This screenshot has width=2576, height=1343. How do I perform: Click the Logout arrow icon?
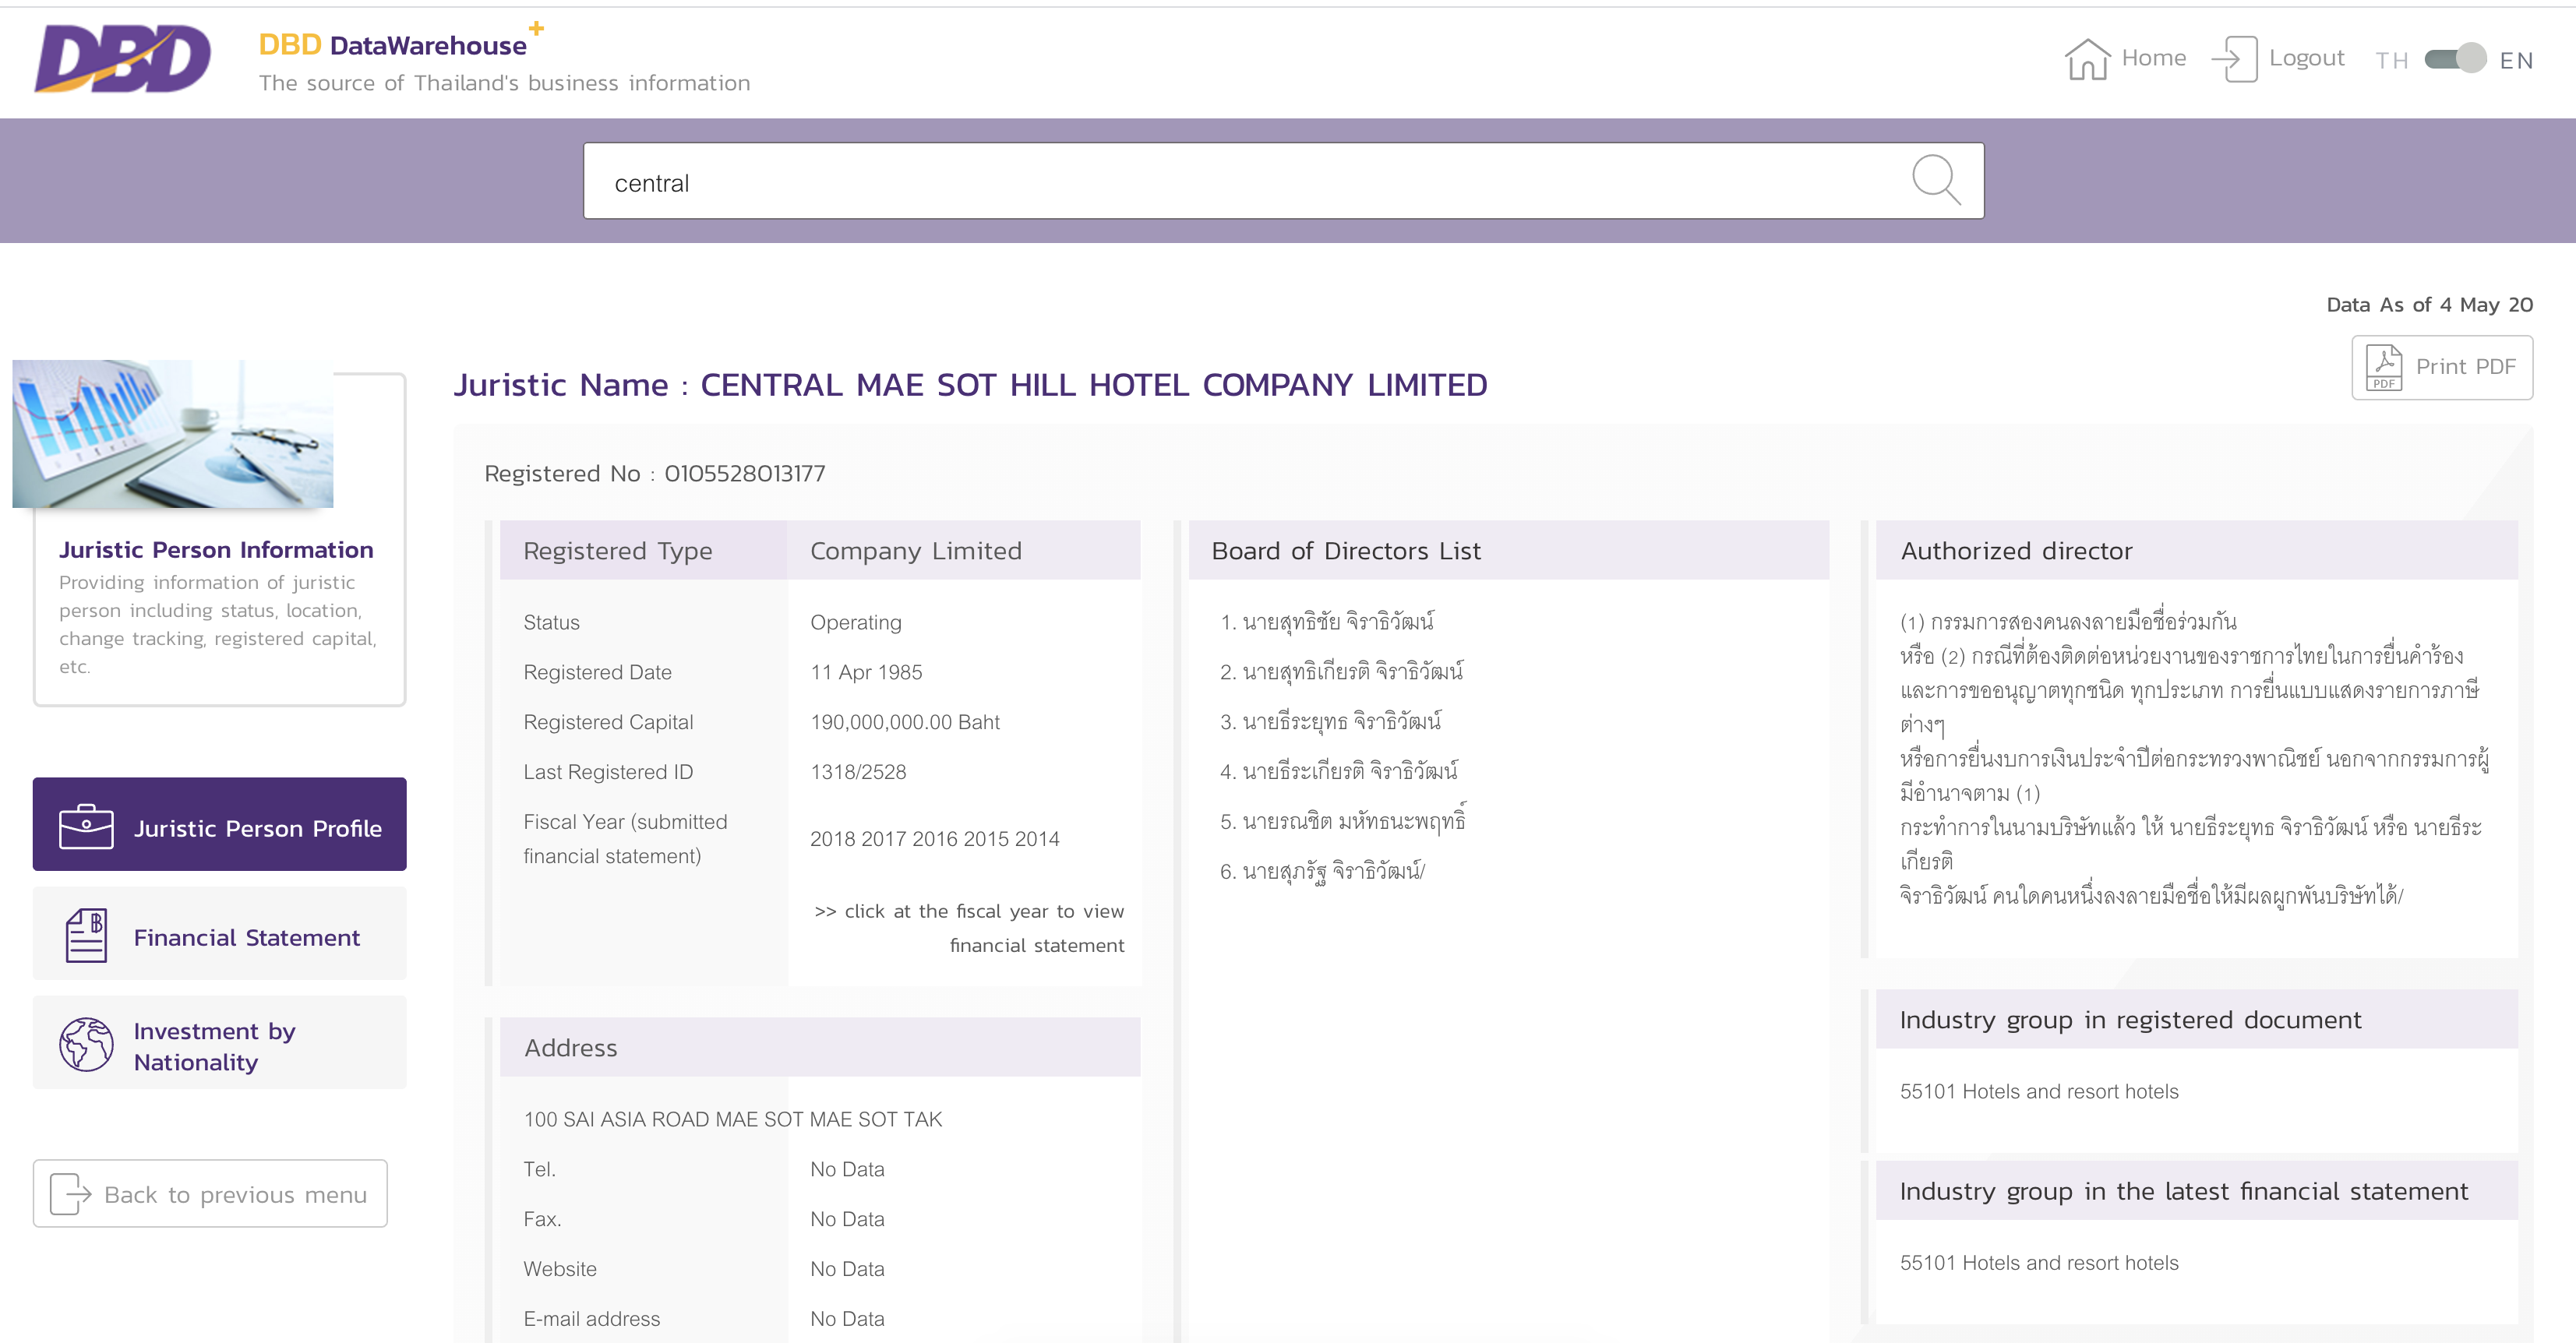pyautogui.click(x=2234, y=59)
